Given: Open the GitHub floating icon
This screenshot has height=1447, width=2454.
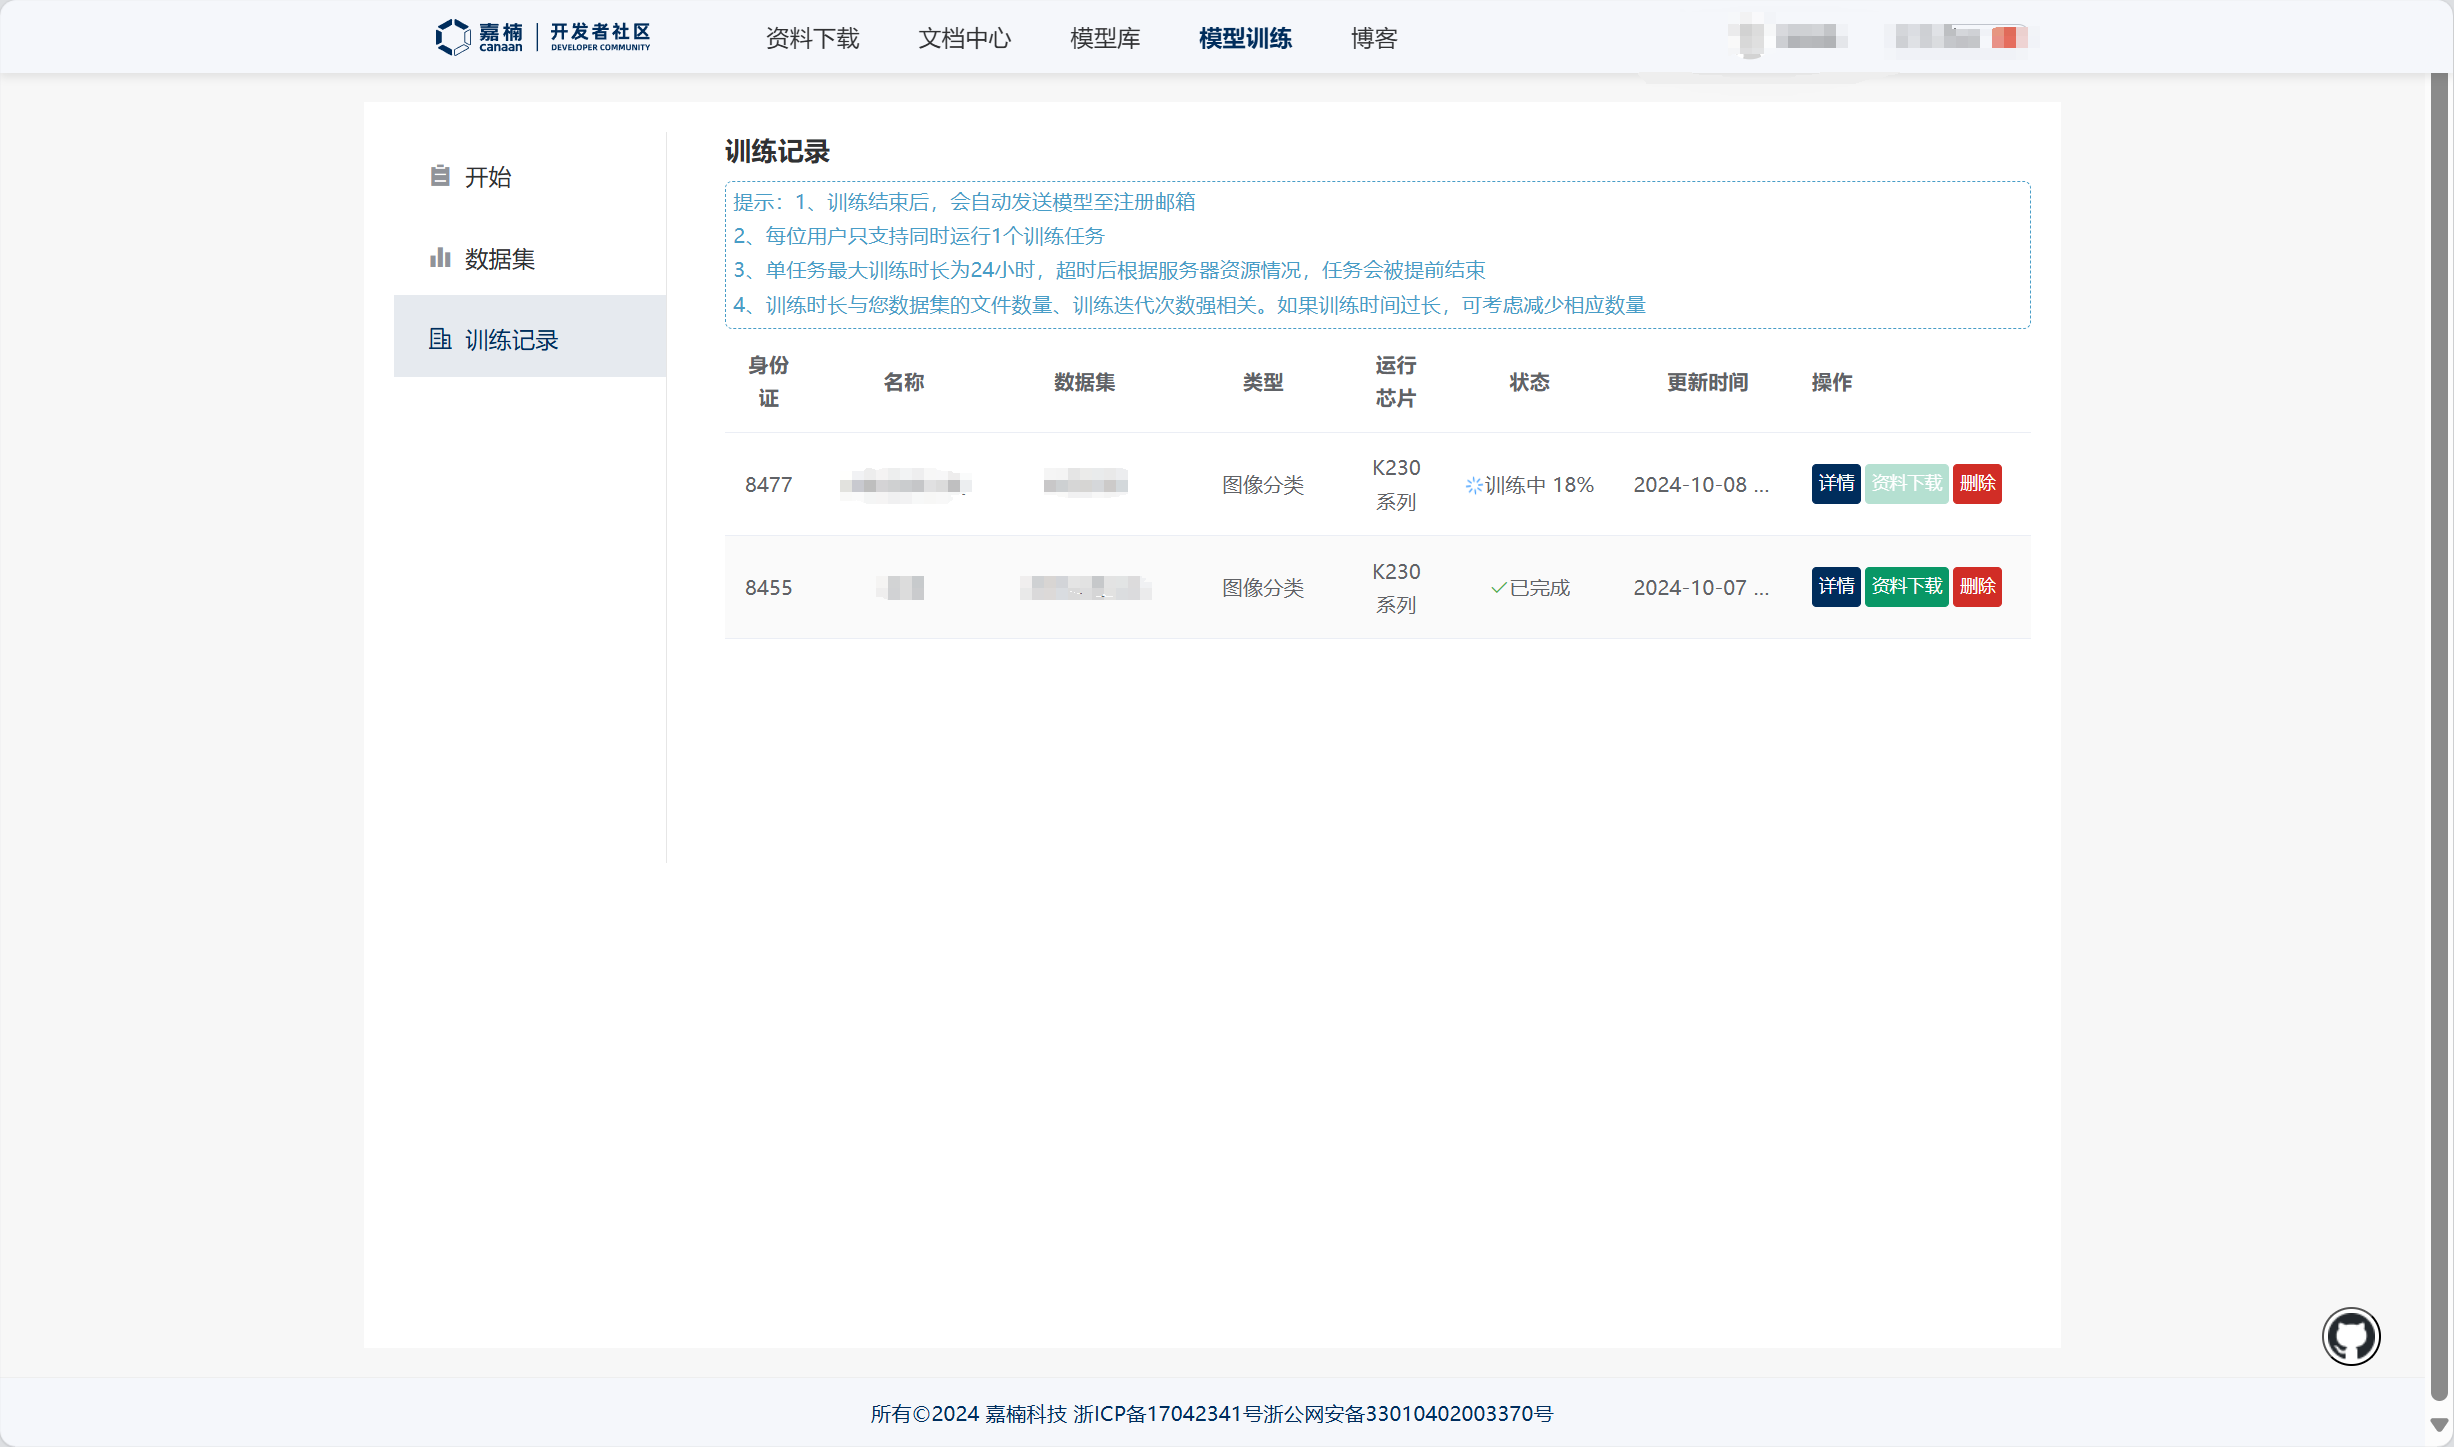Looking at the screenshot, I should click(2350, 1336).
